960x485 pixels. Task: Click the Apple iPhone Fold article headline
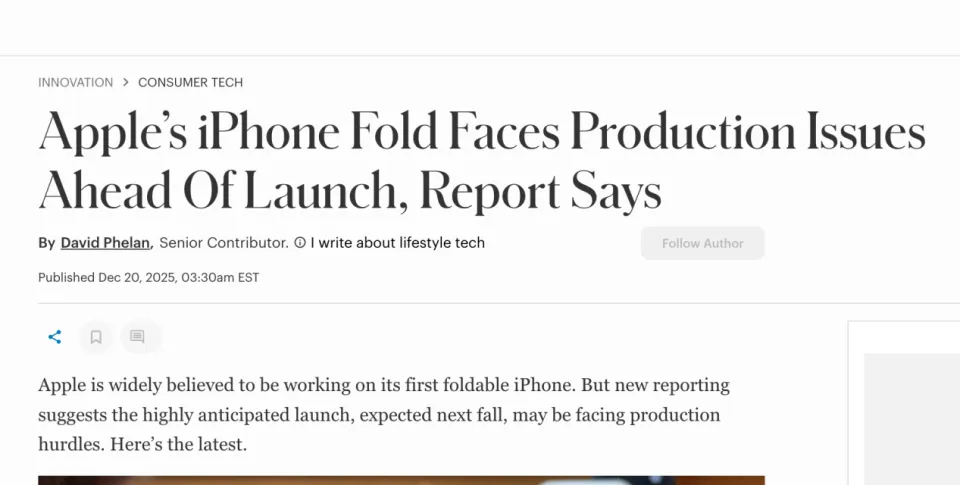click(480, 160)
